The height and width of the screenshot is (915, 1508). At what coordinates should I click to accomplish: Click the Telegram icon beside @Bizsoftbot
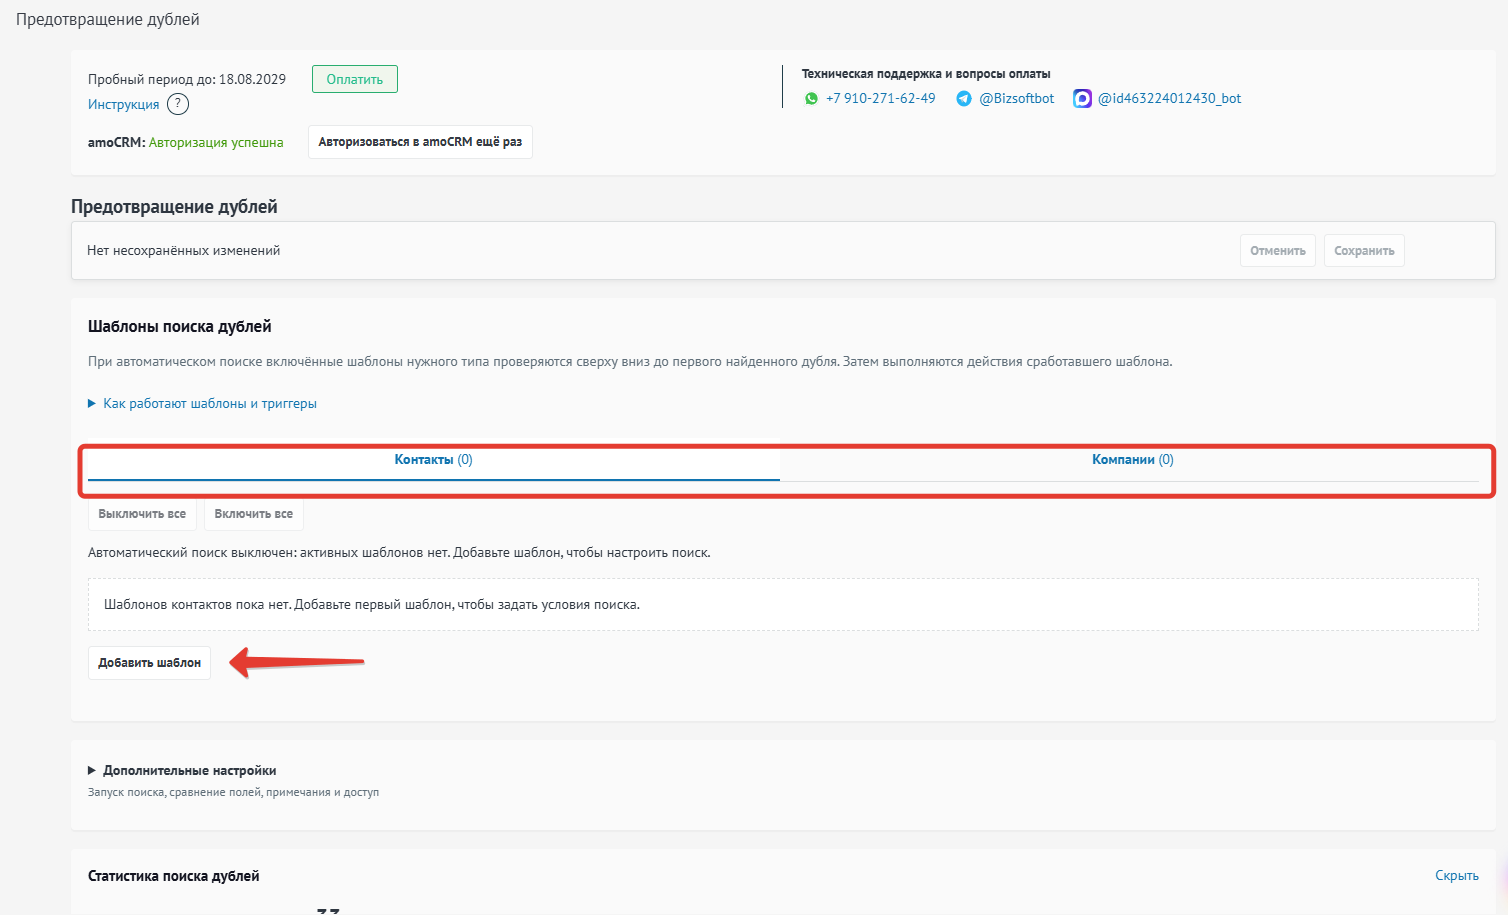(x=964, y=98)
